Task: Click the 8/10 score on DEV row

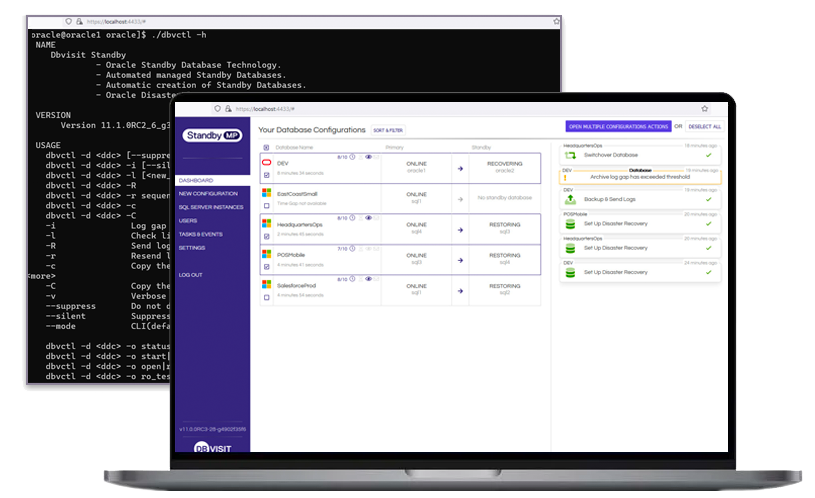Action: [342, 157]
